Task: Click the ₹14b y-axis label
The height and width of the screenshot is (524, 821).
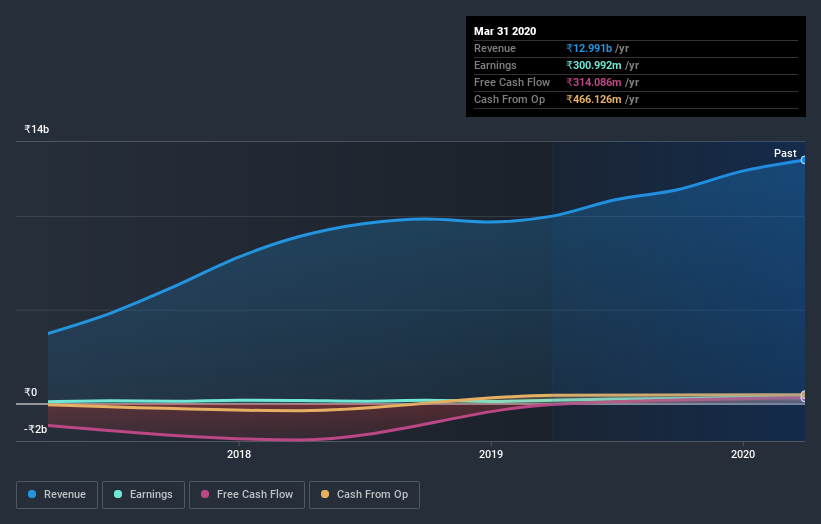Action: click(37, 129)
